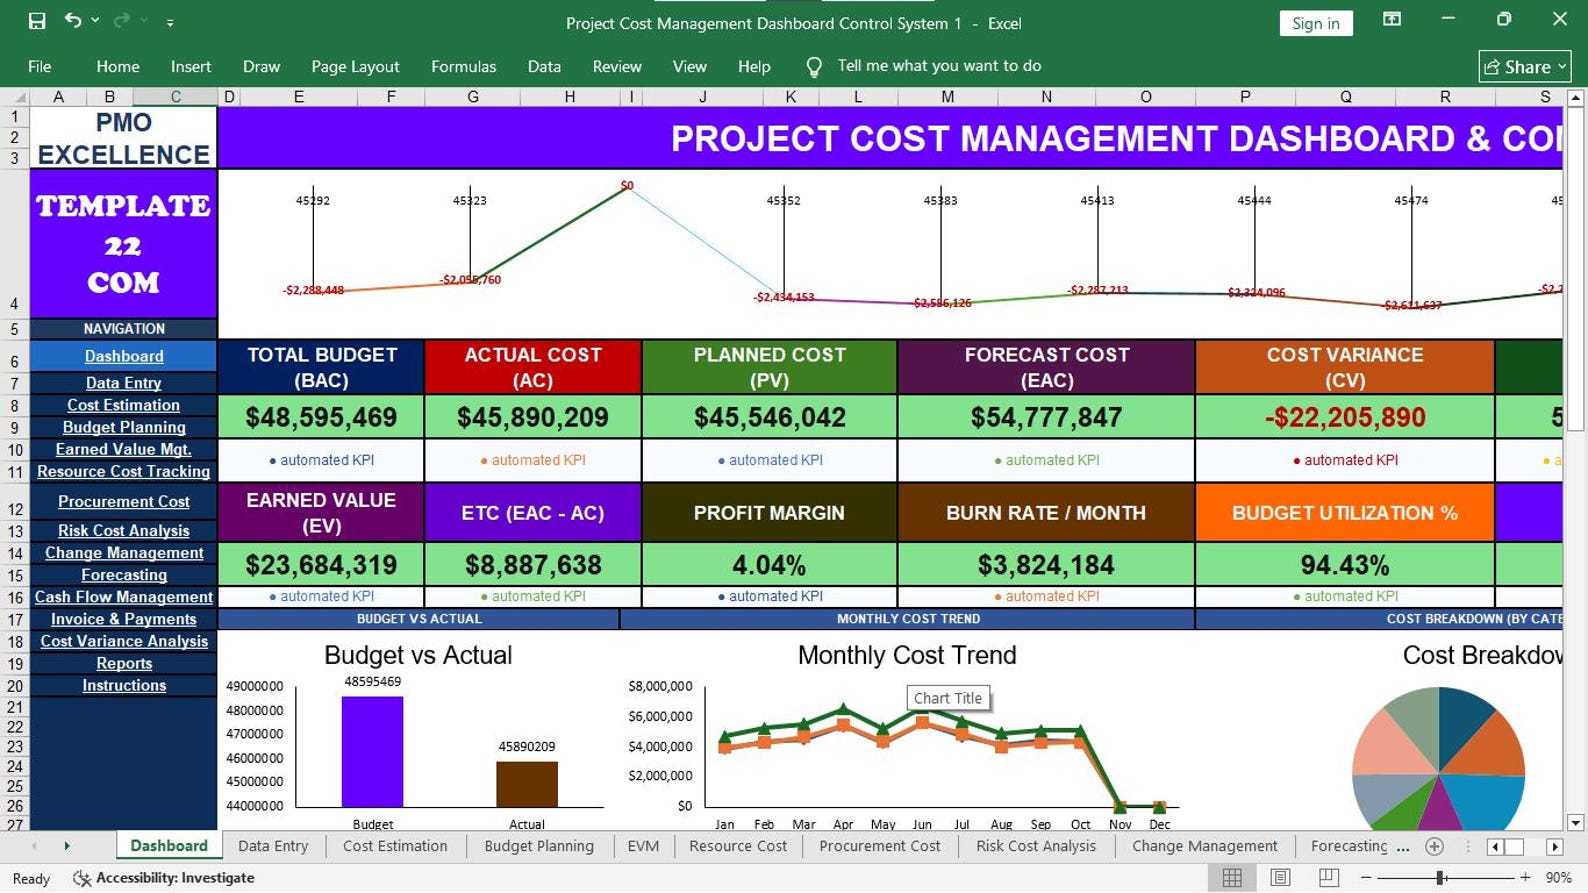Switch to the Risk Cost Analysis tab

1036,846
